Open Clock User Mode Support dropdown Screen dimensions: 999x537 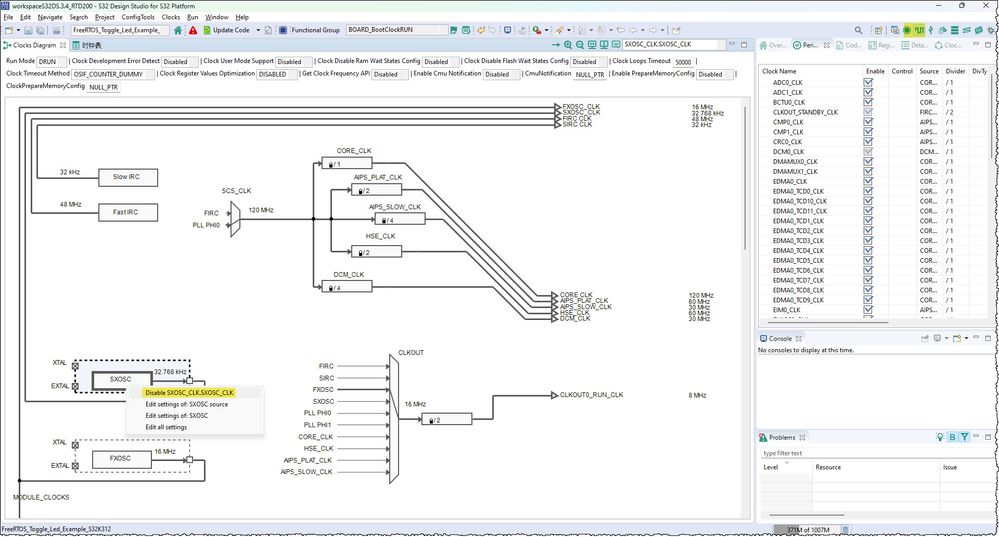click(x=294, y=62)
